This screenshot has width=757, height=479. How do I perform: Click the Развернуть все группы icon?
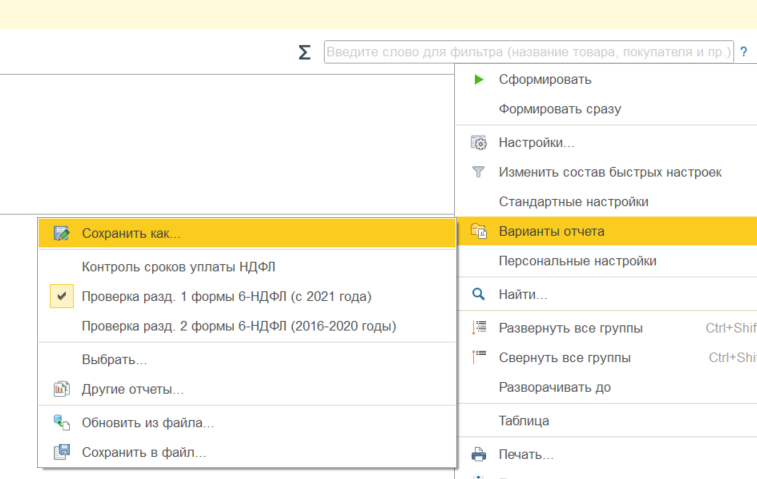click(x=478, y=328)
